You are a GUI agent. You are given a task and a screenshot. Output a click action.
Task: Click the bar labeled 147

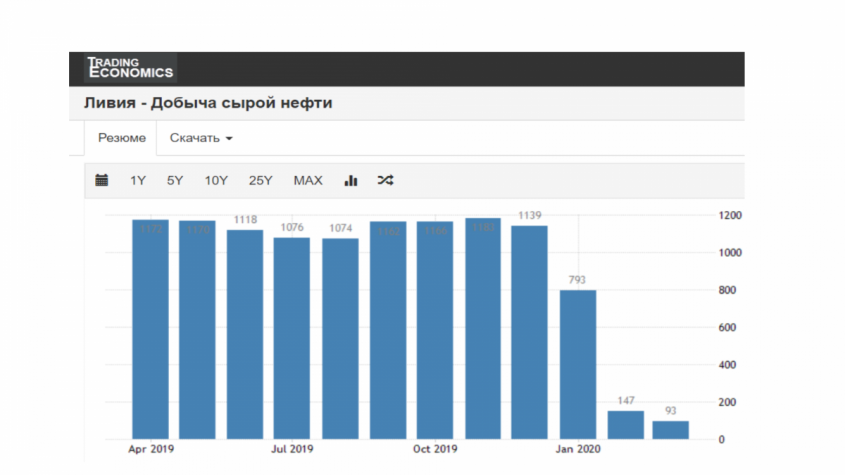click(626, 425)
